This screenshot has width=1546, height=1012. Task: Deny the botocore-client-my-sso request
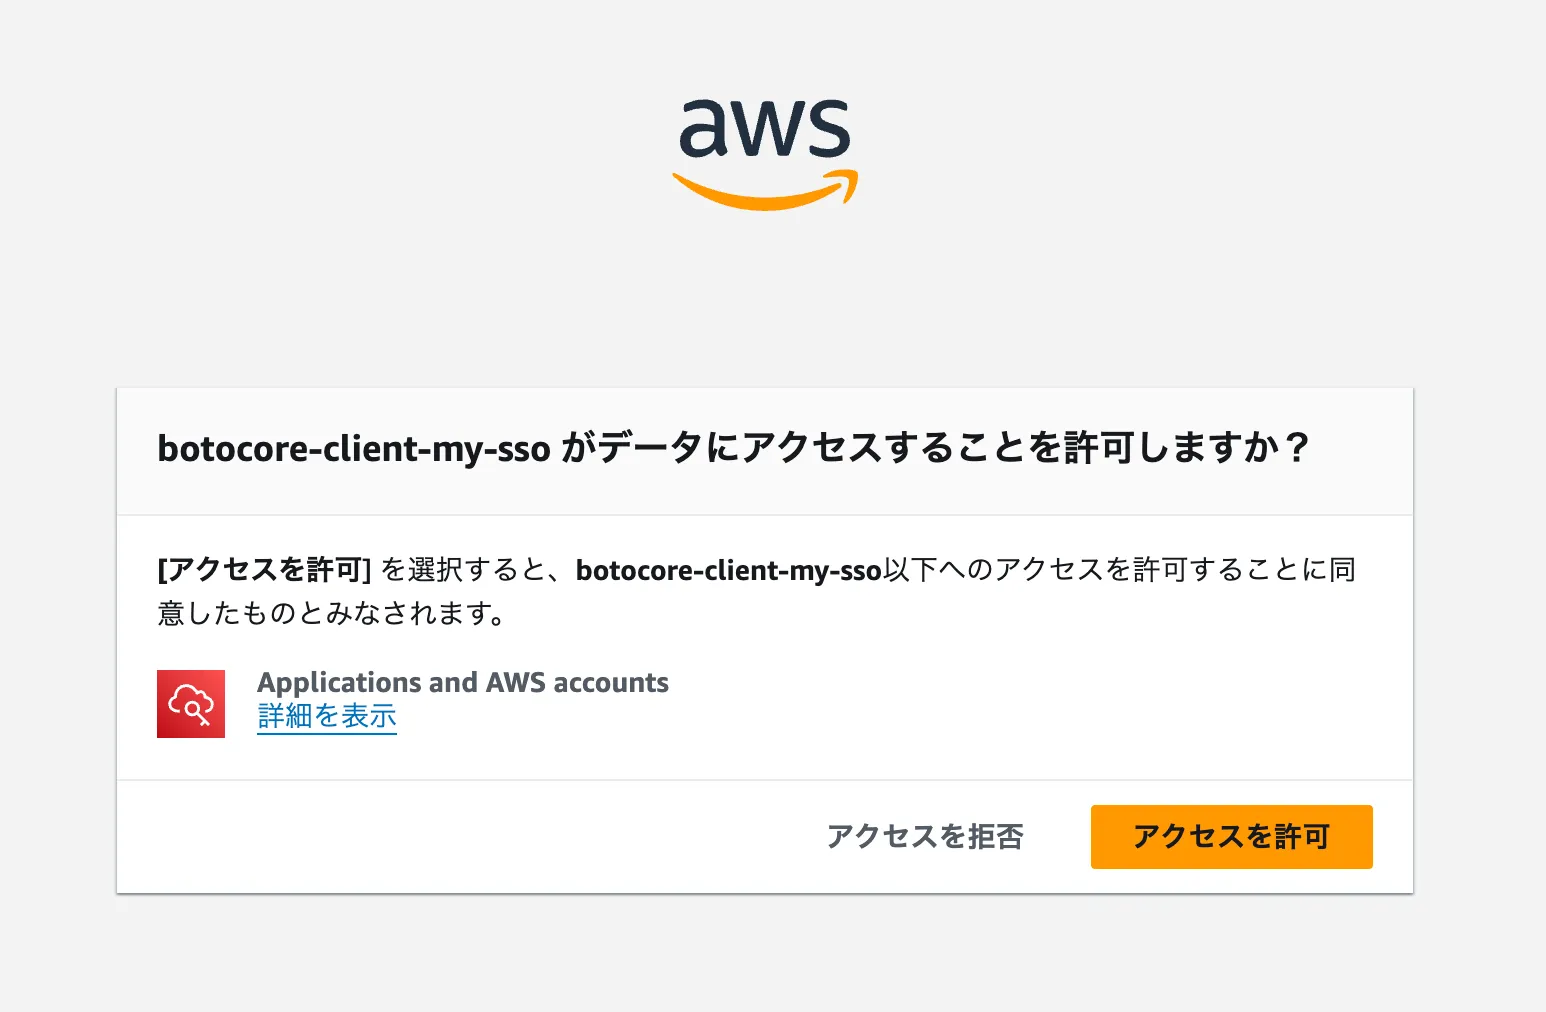[x=925, y=837]
